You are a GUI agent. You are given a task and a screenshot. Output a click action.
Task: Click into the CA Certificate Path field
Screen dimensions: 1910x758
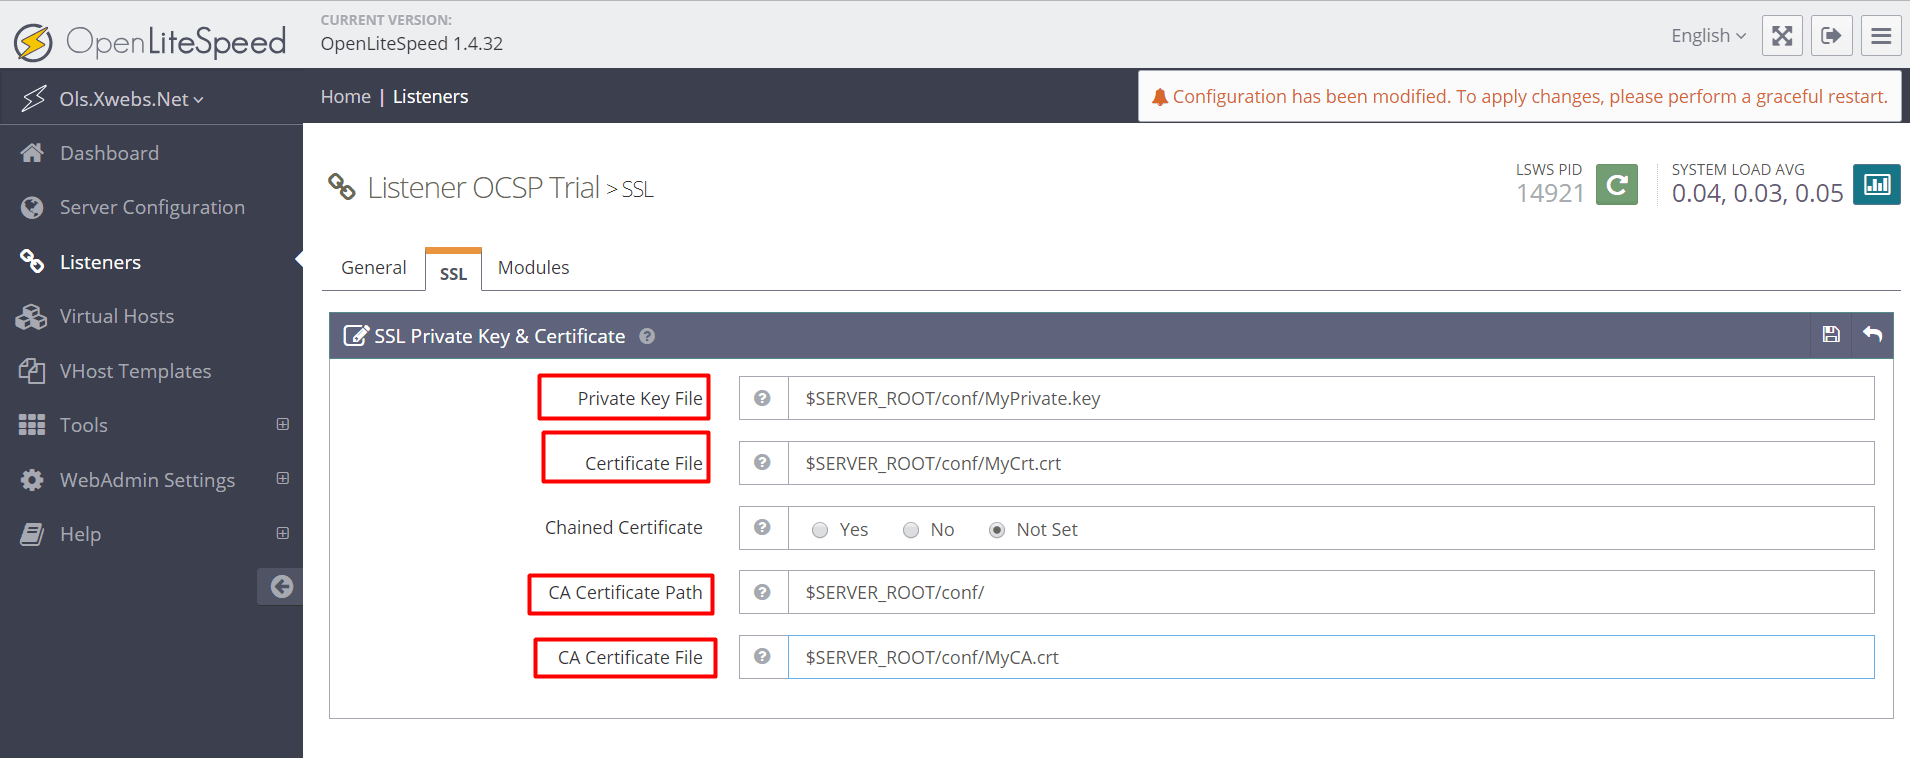[x=1331, y=592]
